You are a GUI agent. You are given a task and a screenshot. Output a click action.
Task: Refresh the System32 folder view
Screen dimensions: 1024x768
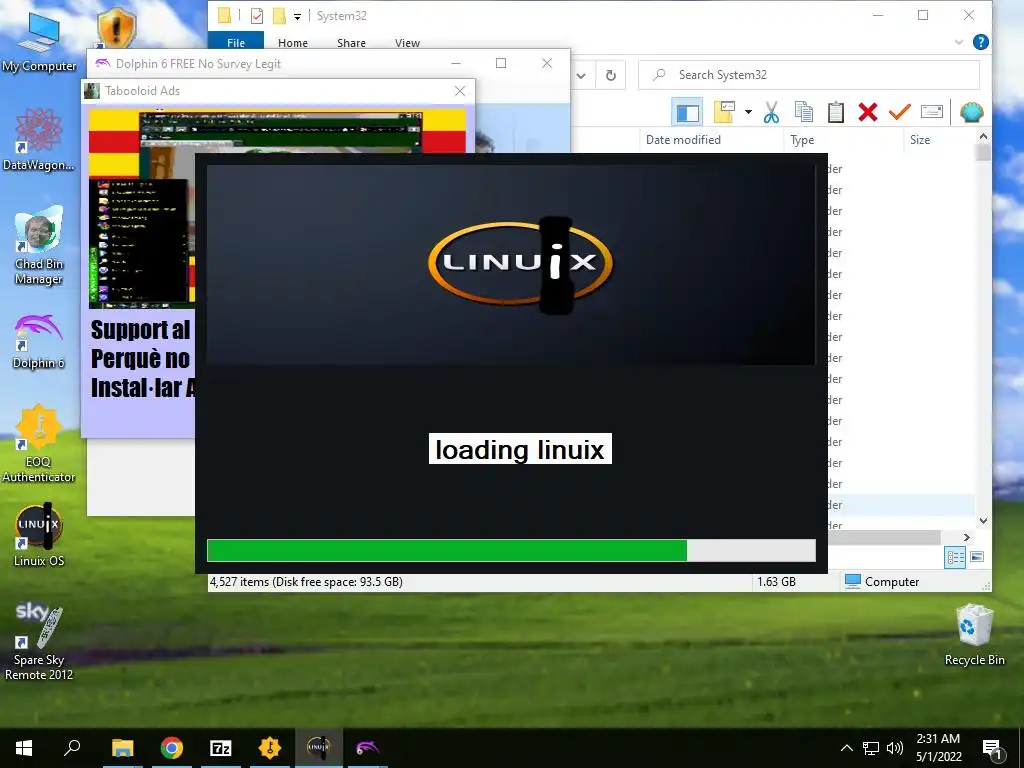(x=611, y=75)
